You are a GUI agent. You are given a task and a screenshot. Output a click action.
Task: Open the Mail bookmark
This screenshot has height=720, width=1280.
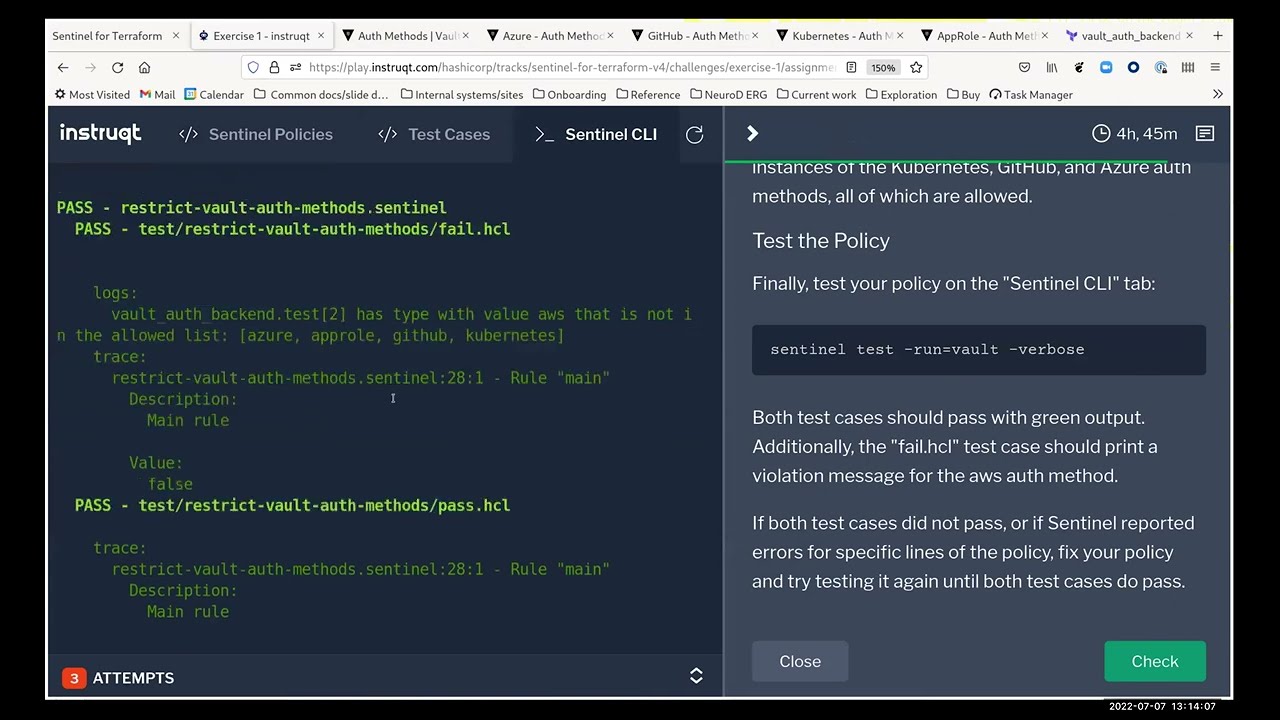pyautogui.click(x=157, y=94)
